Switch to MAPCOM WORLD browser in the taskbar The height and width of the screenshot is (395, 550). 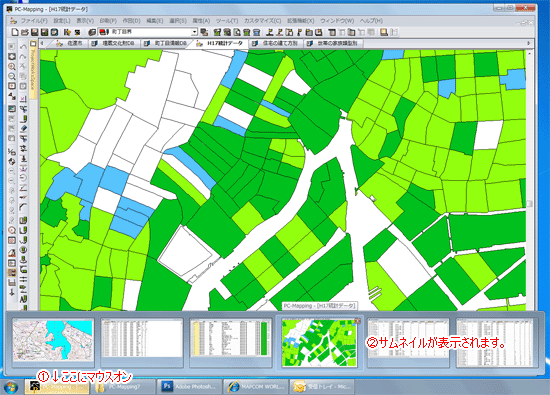[256, 387]
